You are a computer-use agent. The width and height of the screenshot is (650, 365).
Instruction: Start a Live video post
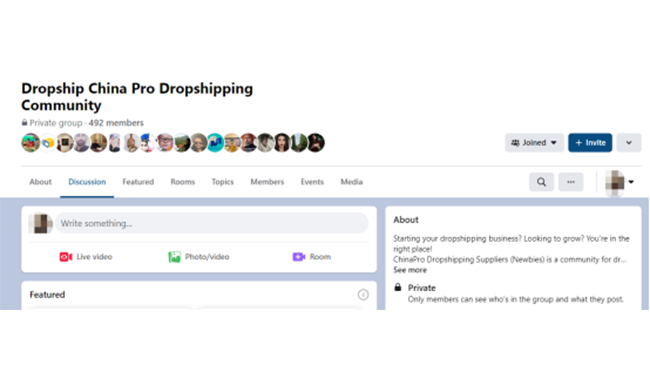tap(86, 257)
